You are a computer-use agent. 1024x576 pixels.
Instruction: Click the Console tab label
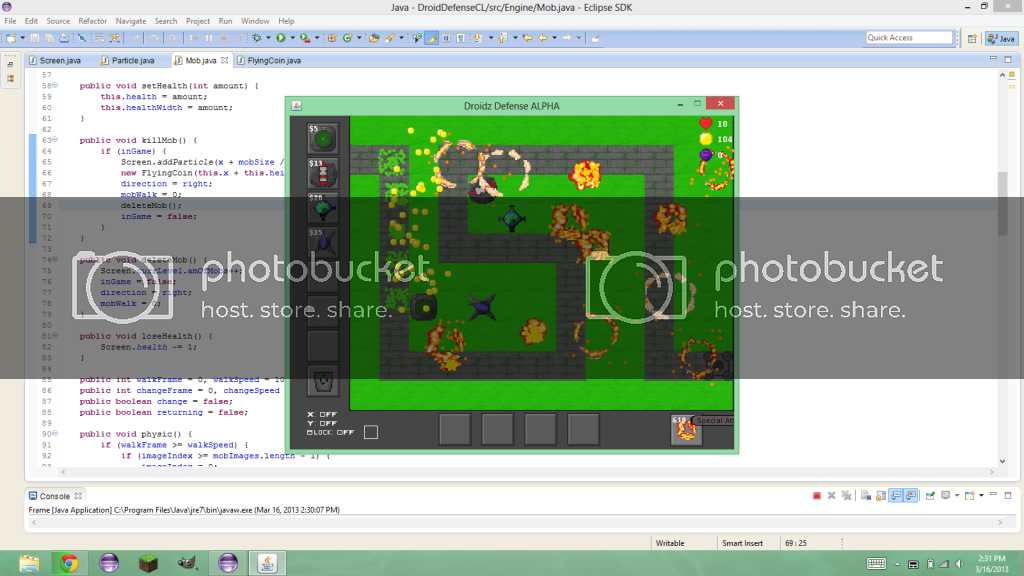coord(54,496)
